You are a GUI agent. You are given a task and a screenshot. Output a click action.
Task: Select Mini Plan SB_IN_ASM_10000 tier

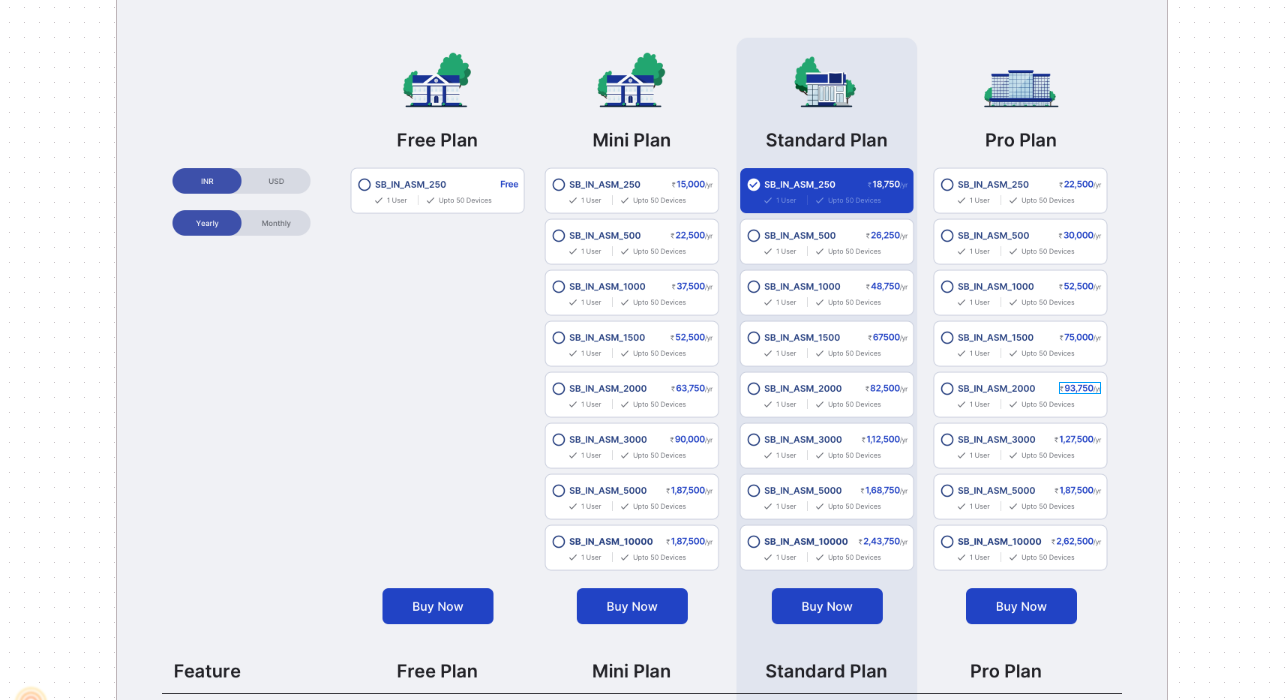tap(559, 542)
